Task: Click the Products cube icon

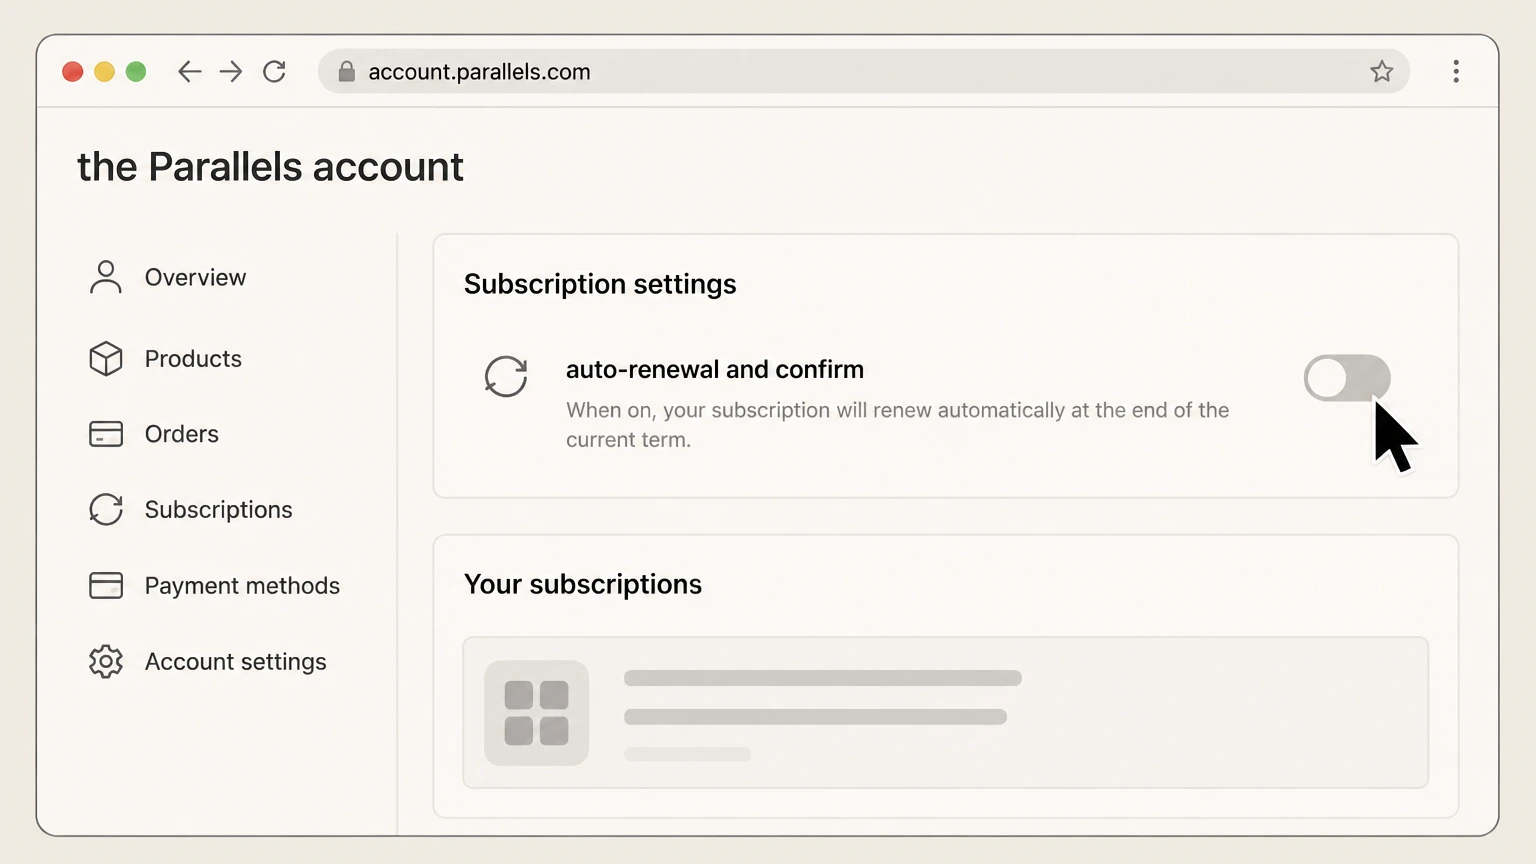Action: 105,358
